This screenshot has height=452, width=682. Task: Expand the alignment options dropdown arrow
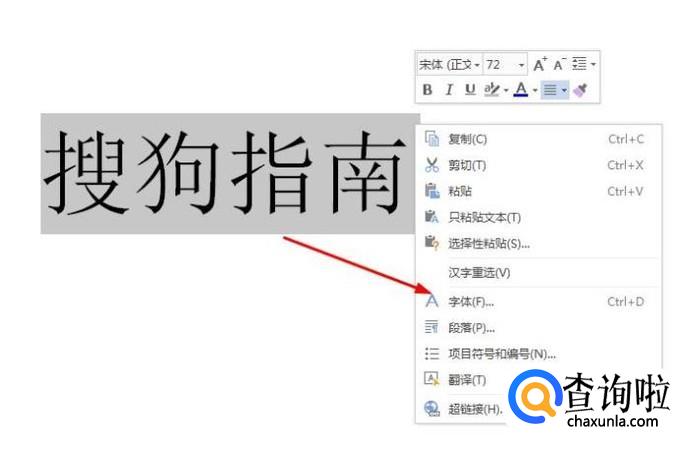click(x=564, y=90)
